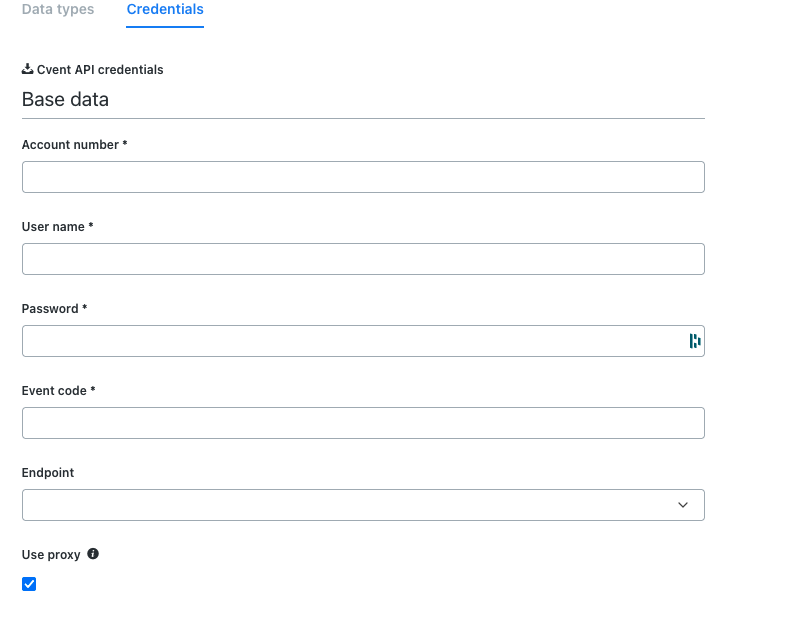The image size is (801, 630).
Task: Show the Use proxy info tooltip icon
Action: 93,554
